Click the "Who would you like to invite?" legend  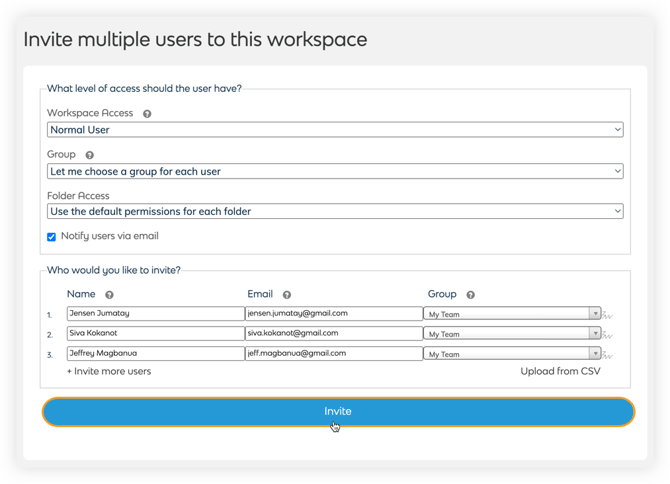[x=114, y=270]
